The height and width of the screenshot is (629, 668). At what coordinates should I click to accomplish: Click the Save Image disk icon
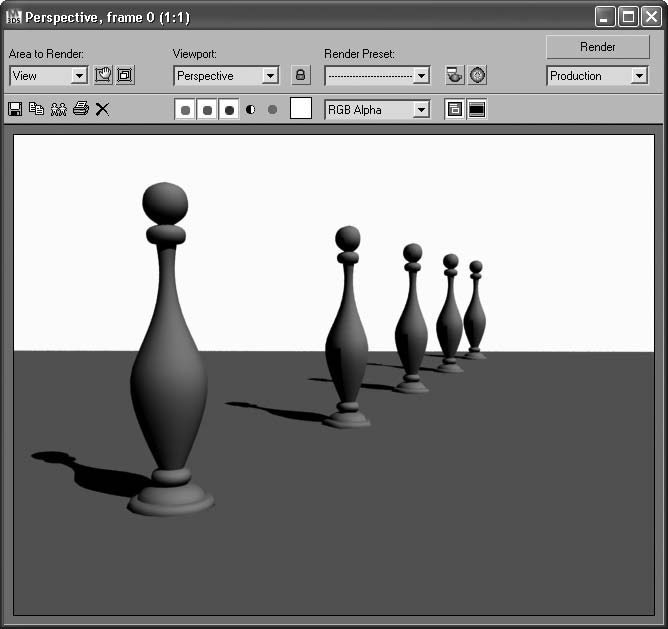point(15,109)
